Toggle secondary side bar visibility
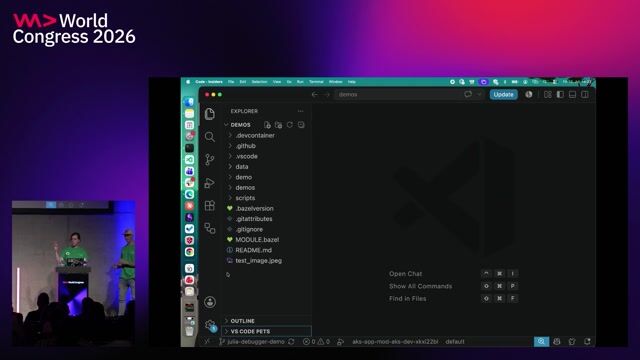This screenshot has width=640, height=360. pyautogui.click(x=585, y=94)
